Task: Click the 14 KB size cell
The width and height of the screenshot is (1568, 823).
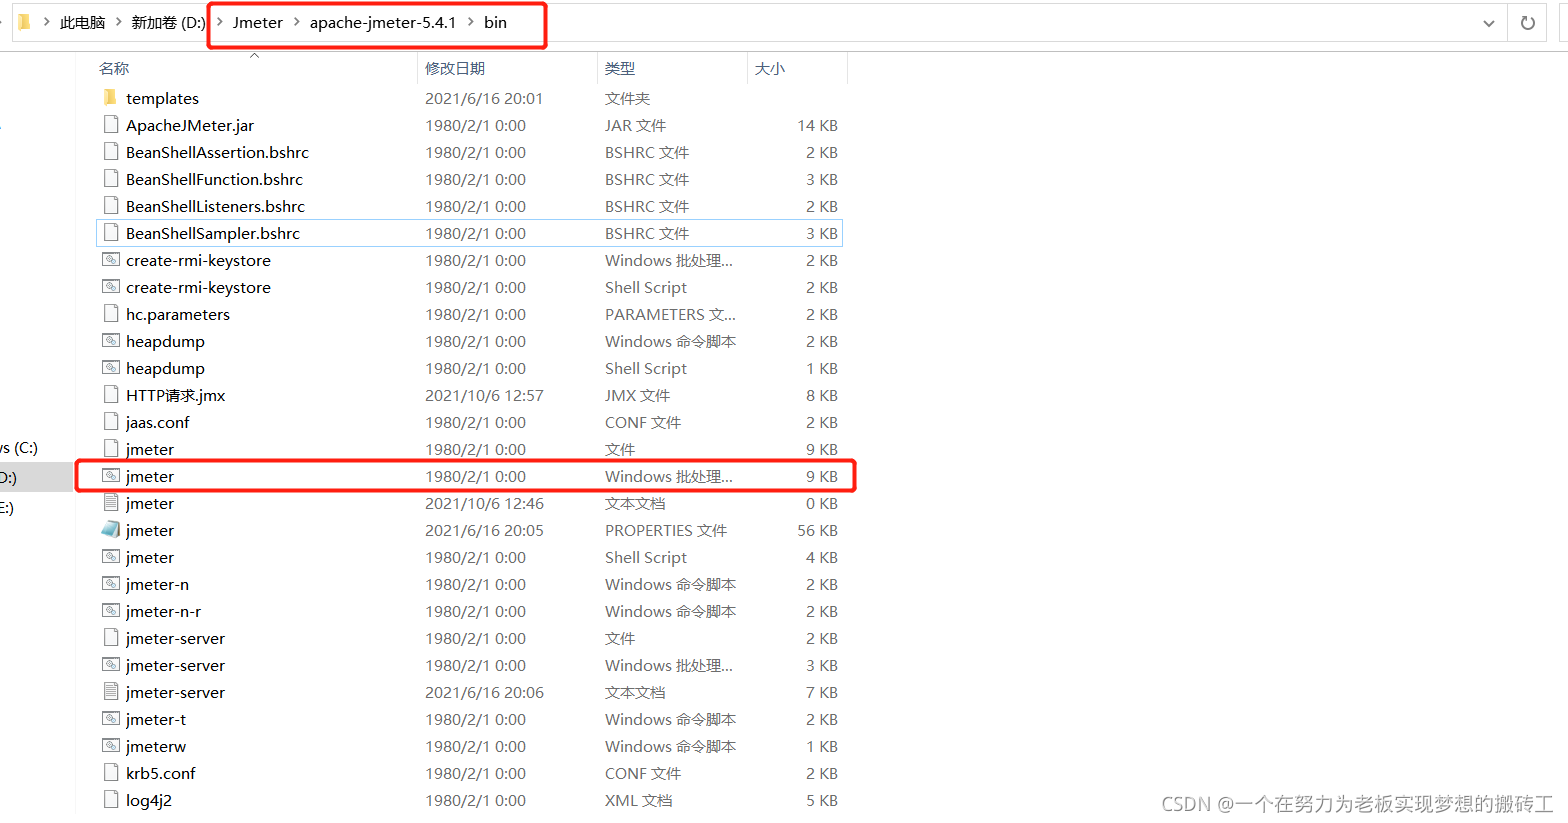Action: [x=817, y=125]
